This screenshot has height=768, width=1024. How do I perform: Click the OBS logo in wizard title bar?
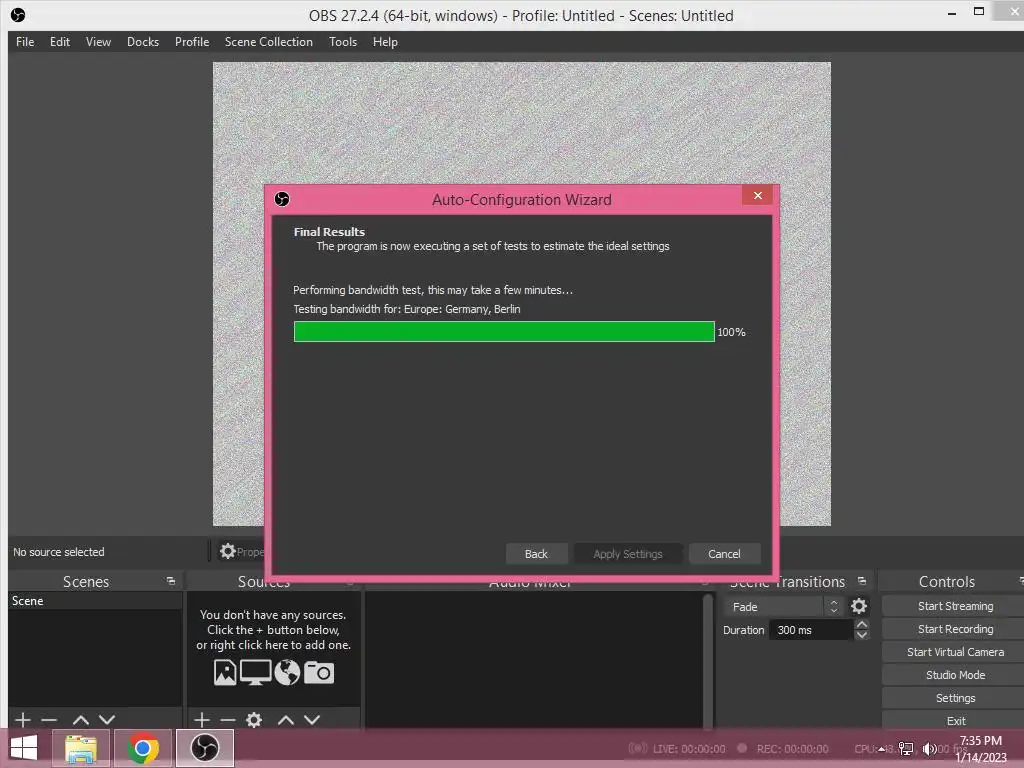pyautogui.click(x=282, y=199)
